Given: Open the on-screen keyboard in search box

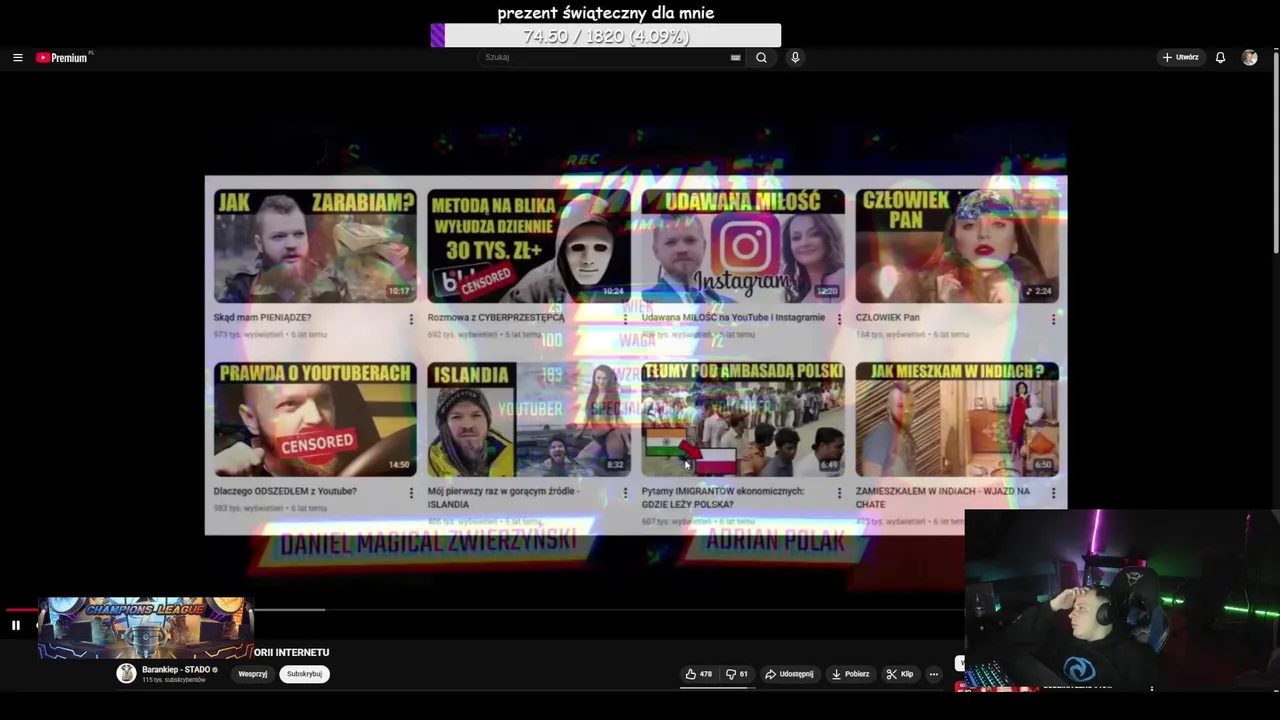Looking at the screenshot, I should pyautogui.click(x=736, y=58).
